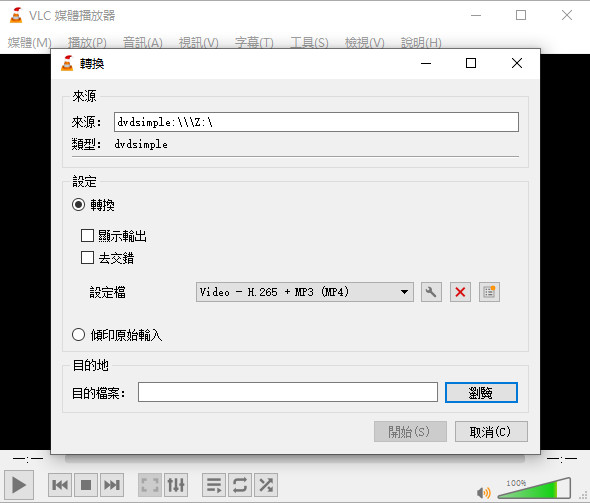Create a new profile icon button
Screen dimensions: 590x503
coord(489,292)
